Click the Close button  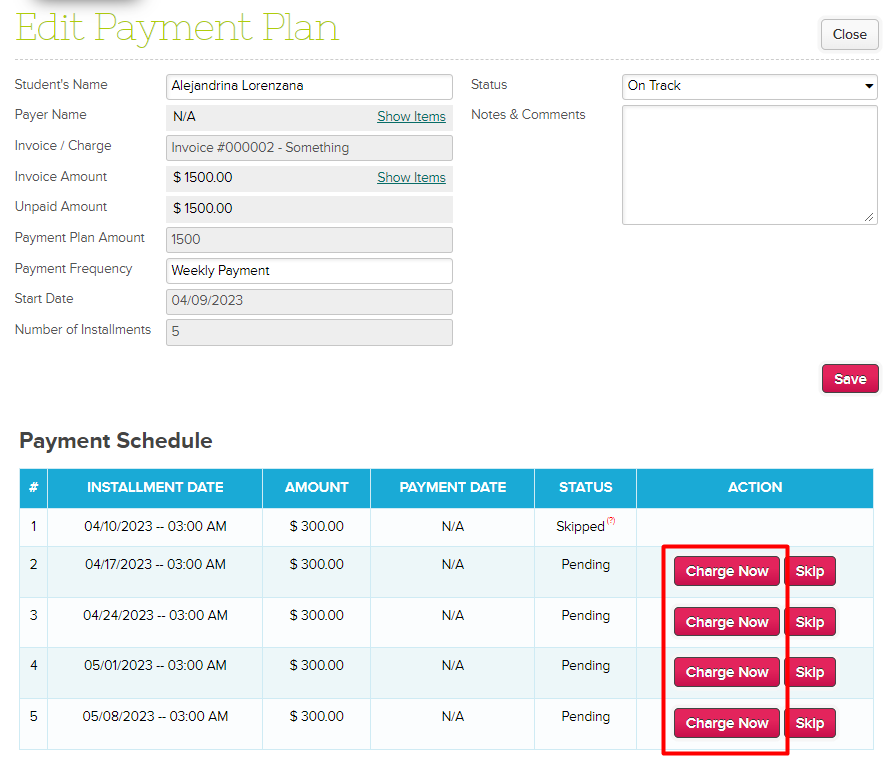pyautogui.click(x=849, y=34)
